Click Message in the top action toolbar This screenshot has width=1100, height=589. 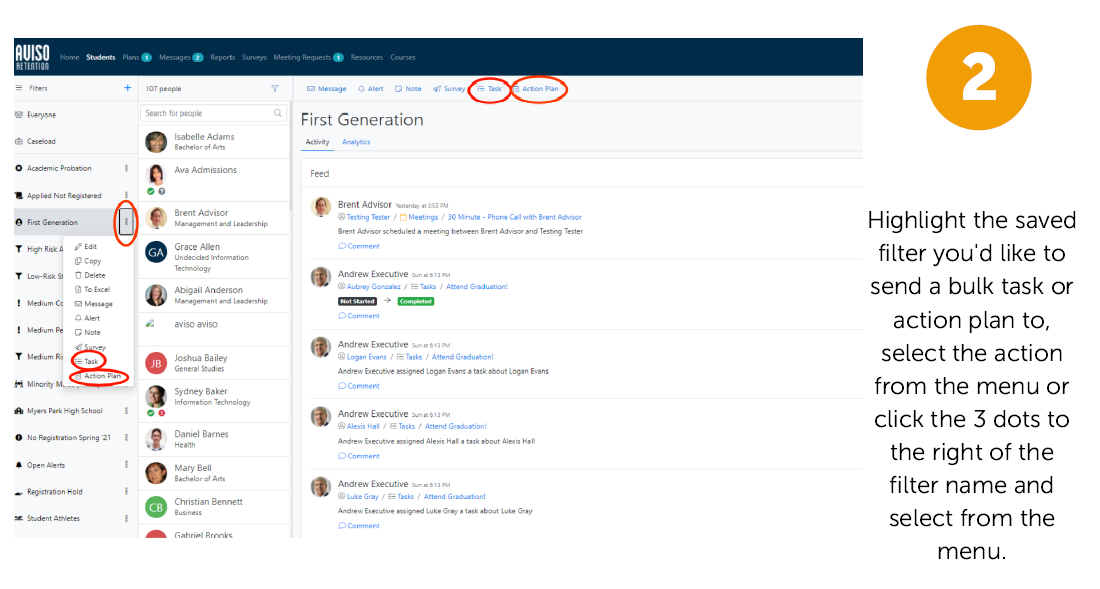327,89
